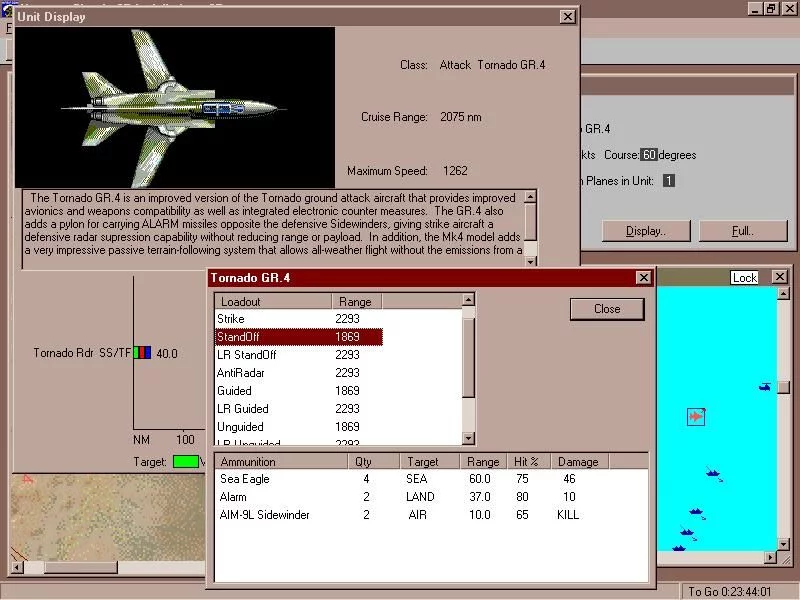This screenshot has height=600, width=800.
Task: Click the Ammunition column header
Action: pyautogui.click(x=281, y=462)
